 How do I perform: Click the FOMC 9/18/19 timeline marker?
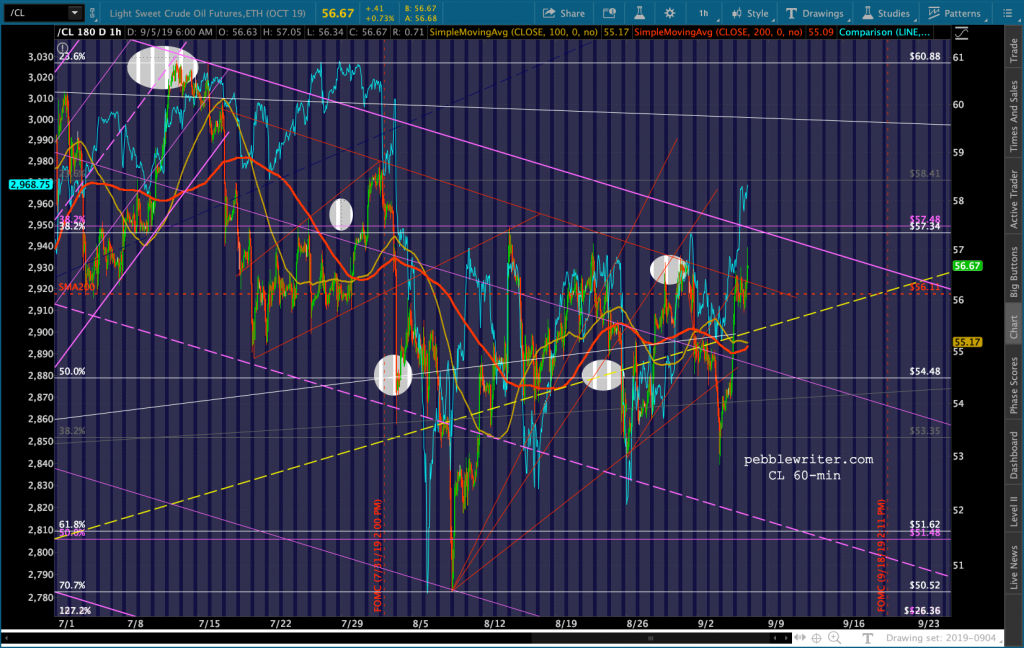[x=882, y=556]
